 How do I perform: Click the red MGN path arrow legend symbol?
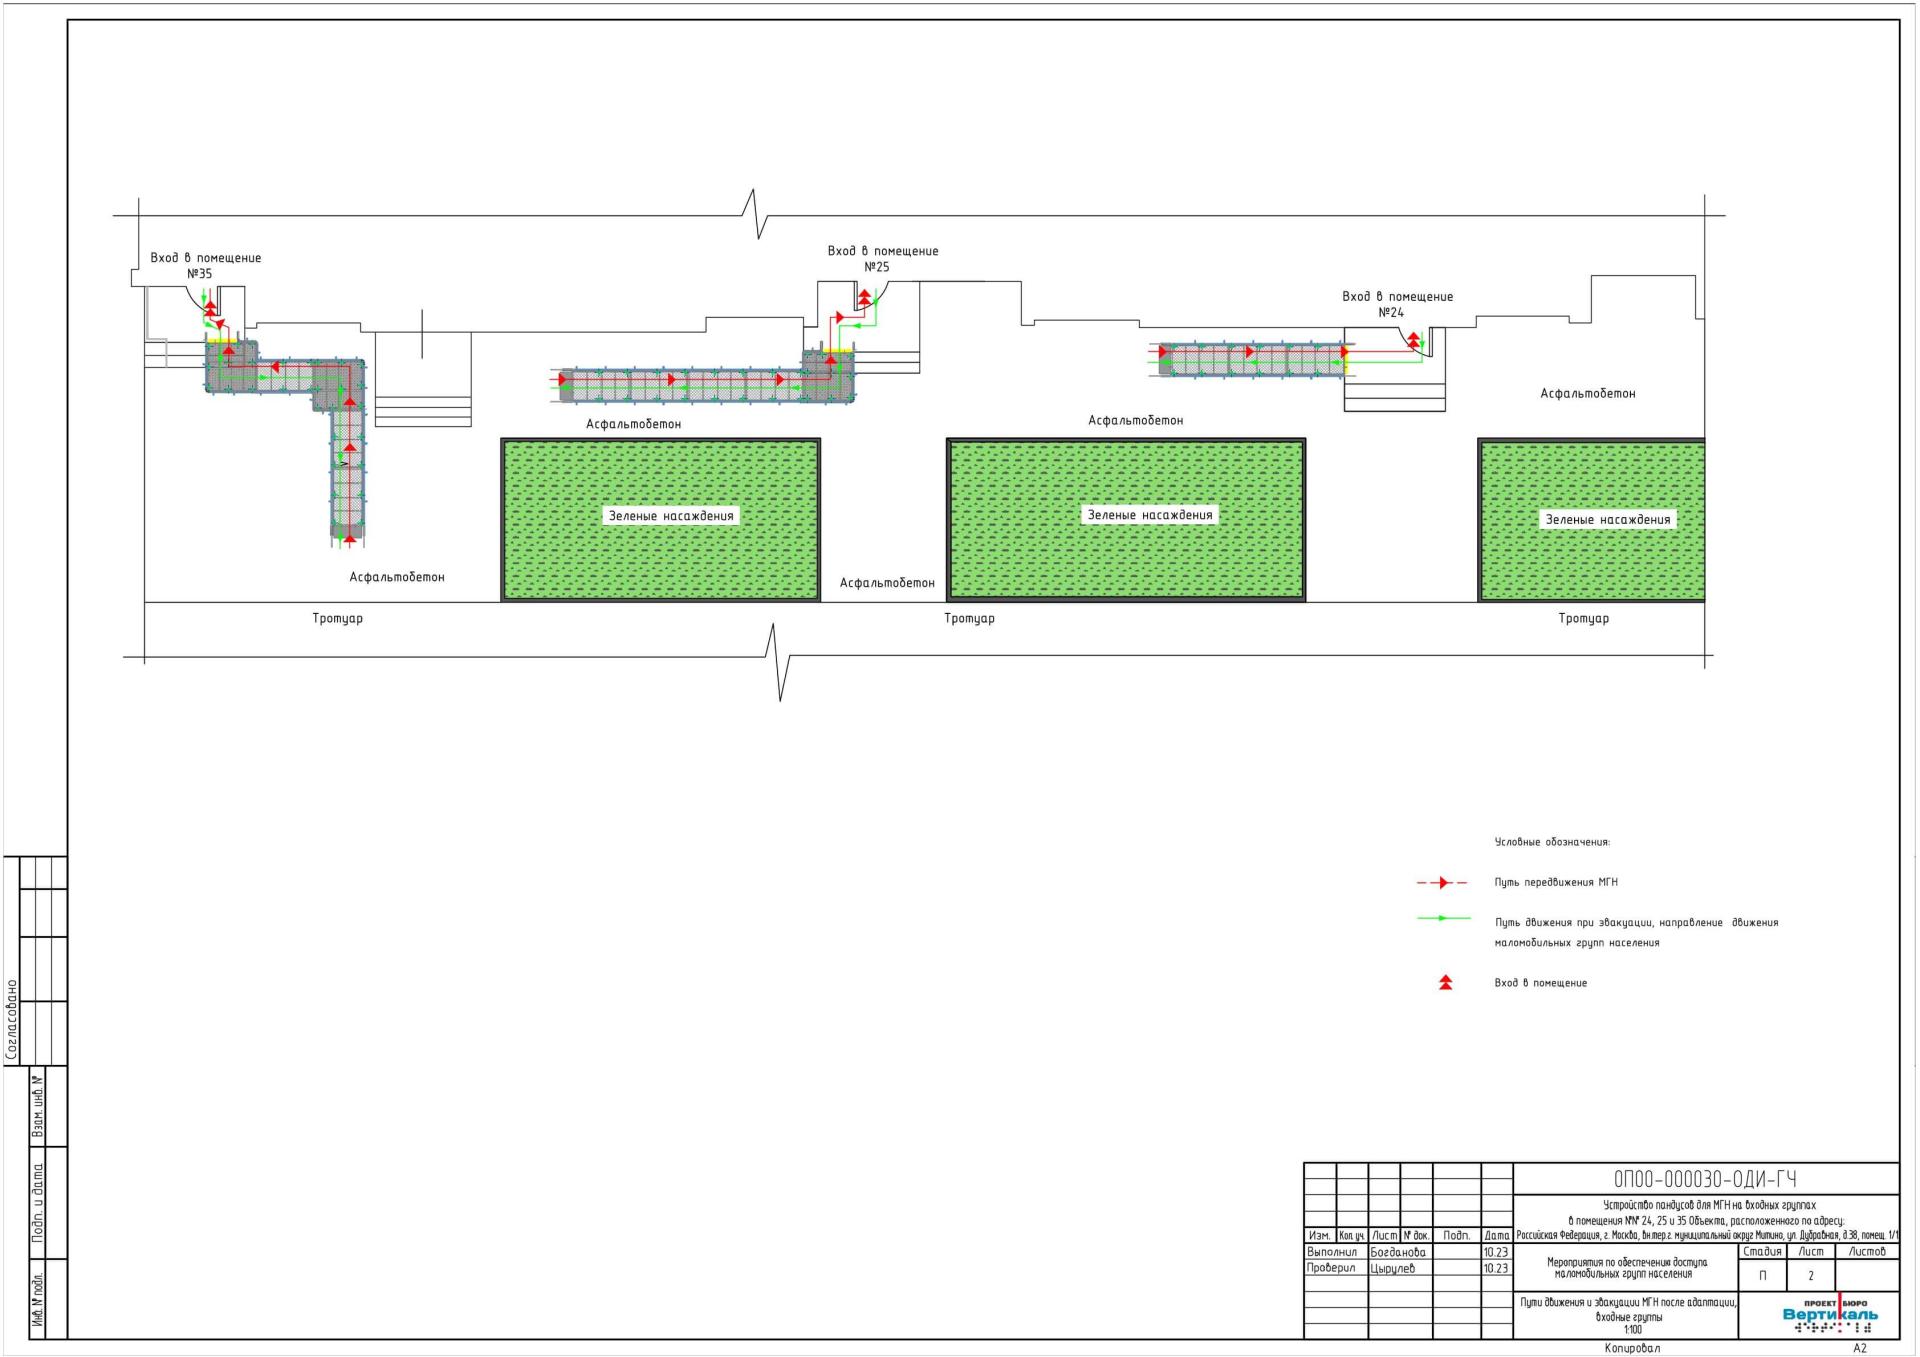[1442, 882]
